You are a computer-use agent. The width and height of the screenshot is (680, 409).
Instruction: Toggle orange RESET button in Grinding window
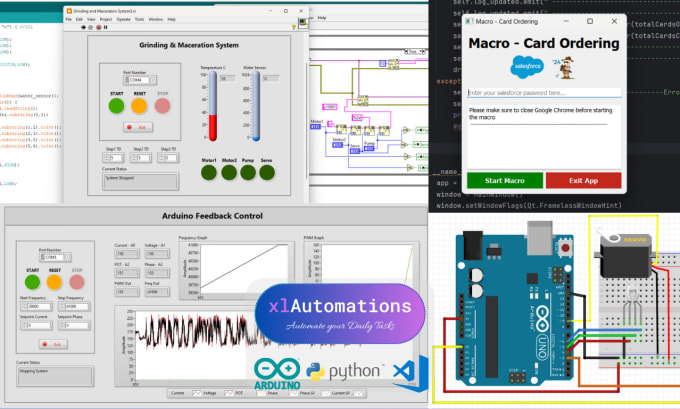139,106
